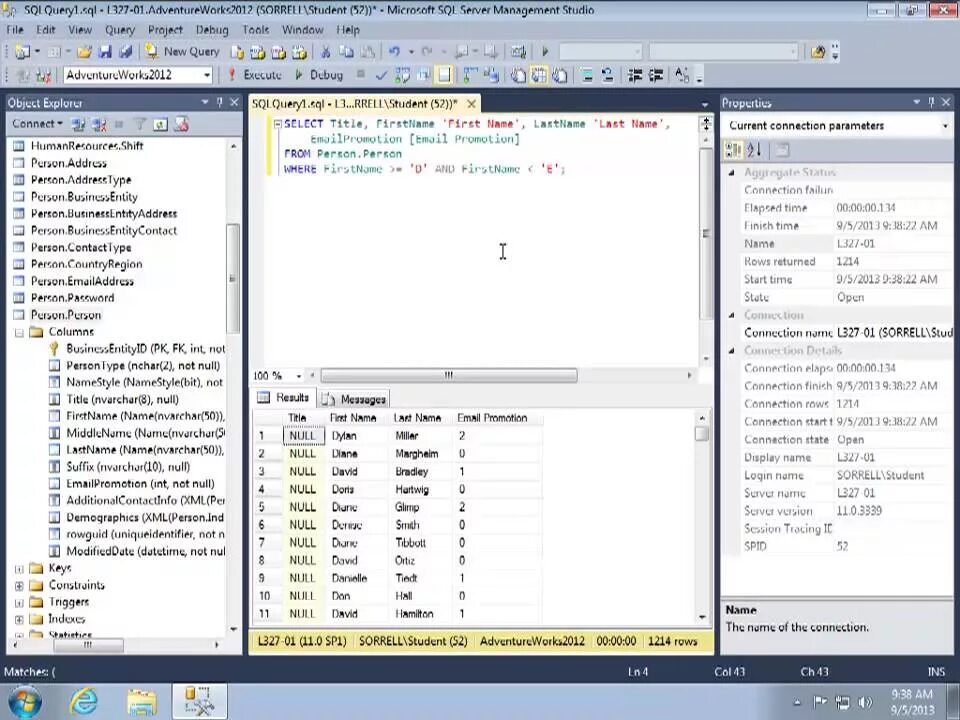The width and height of the screenshot is (960, 720).
Task: Open the Tools menu
Action: (255, 29)
